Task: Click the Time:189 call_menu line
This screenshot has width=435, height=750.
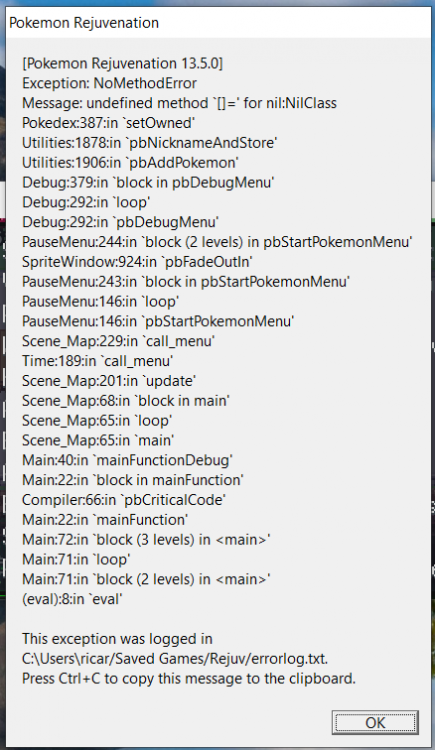Action: pos(98,361)
